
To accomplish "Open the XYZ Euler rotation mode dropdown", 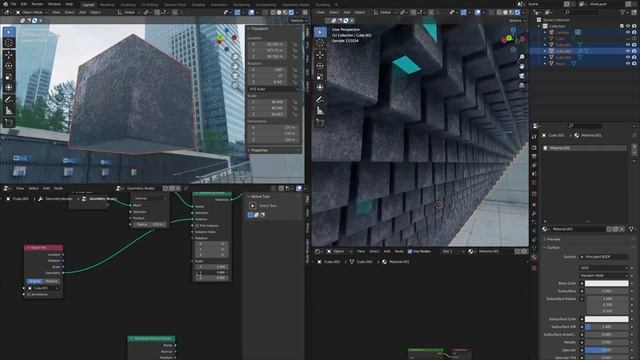I will coord(273,89).
